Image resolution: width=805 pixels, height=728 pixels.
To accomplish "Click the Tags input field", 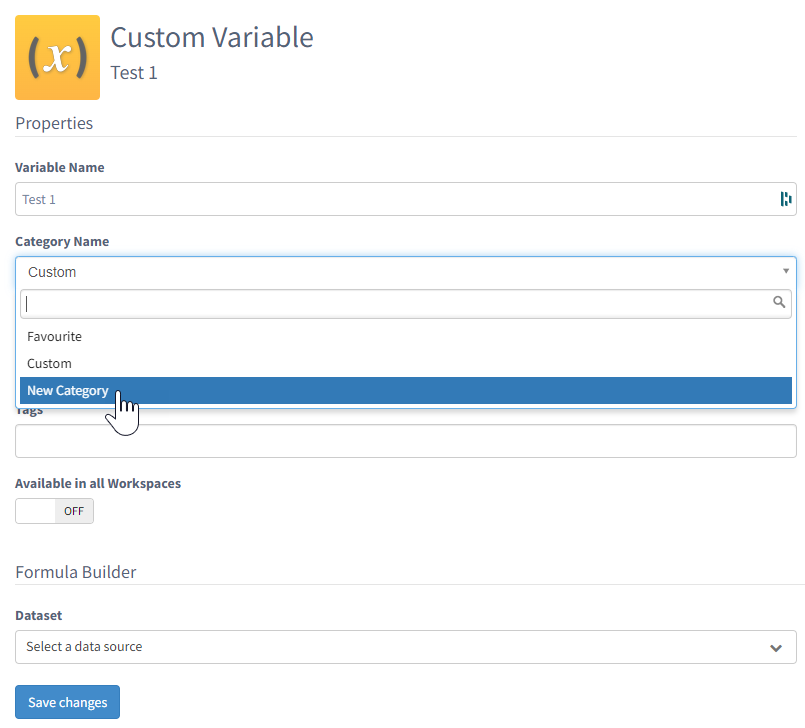I will [405, 441].
